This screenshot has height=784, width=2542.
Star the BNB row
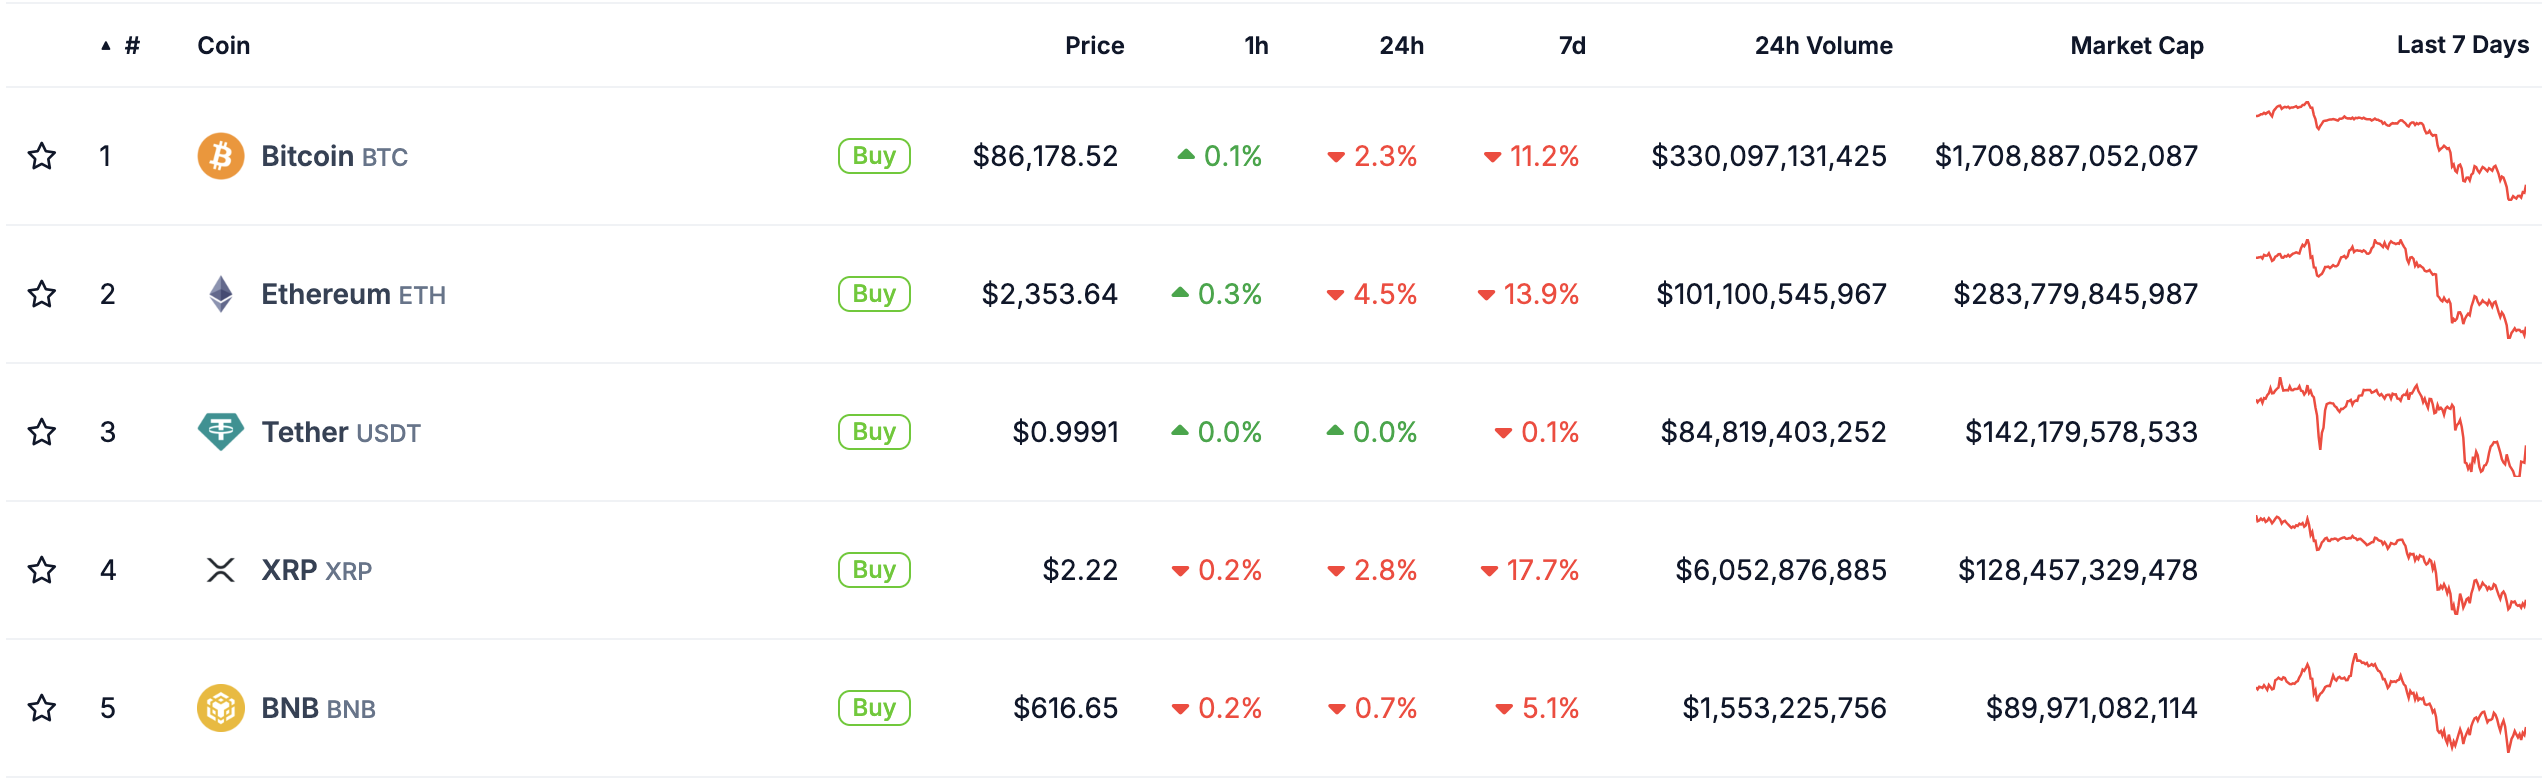(42, 708)
